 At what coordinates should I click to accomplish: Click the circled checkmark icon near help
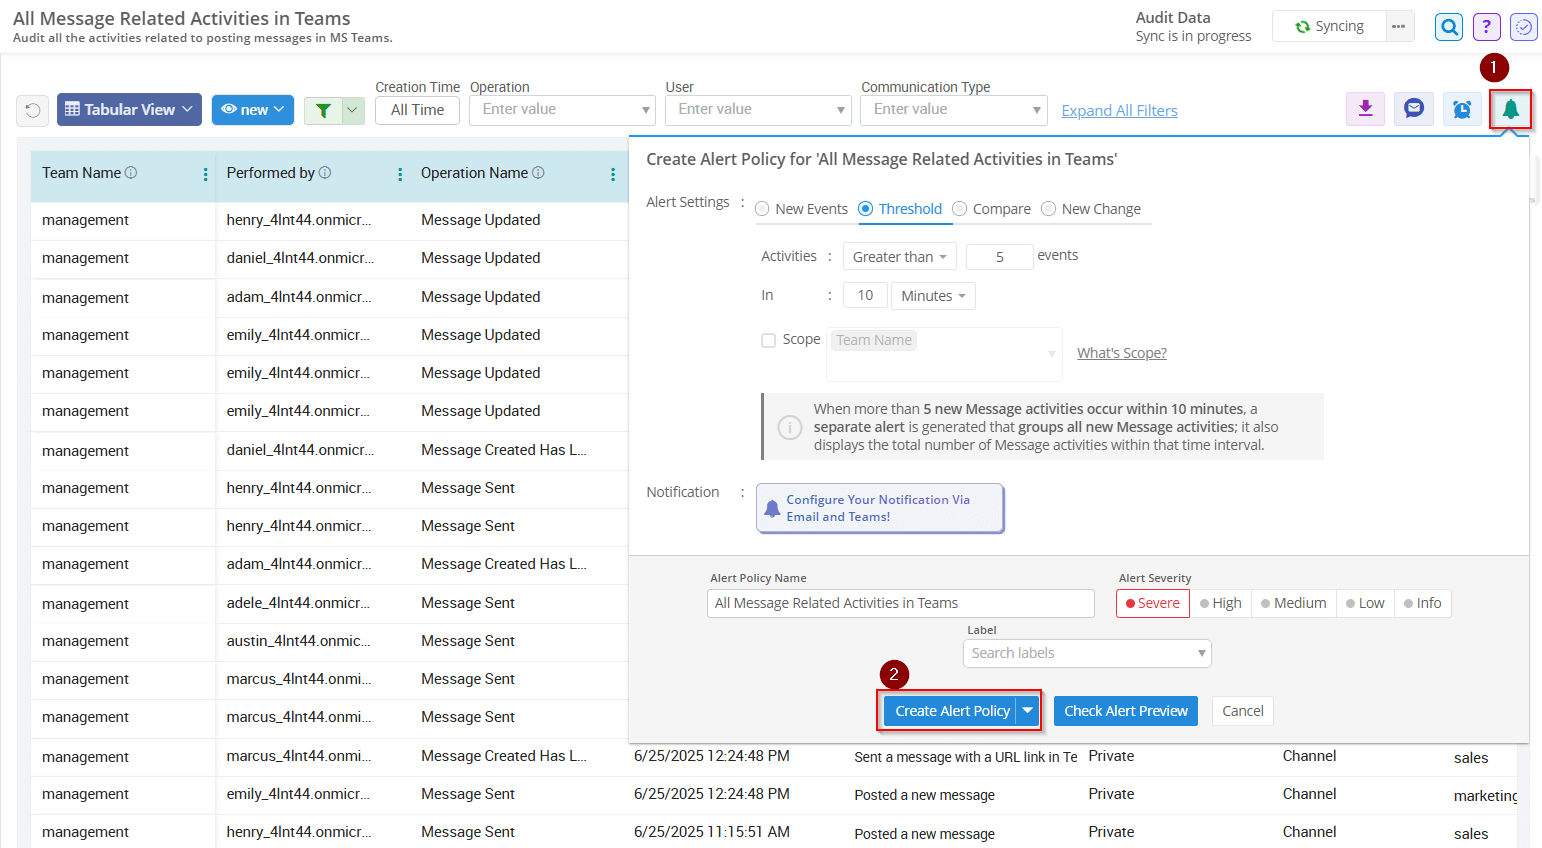tap(1523, 27)
